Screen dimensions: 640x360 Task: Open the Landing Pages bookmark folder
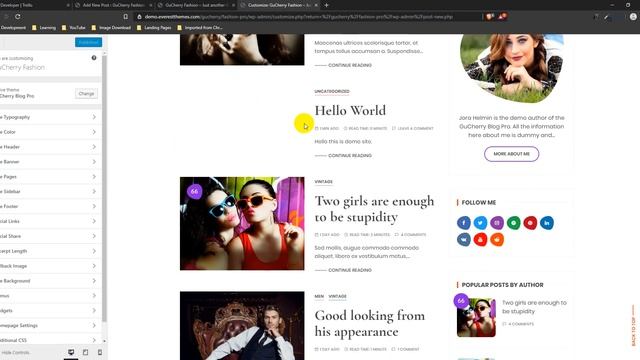coord(154,28)
